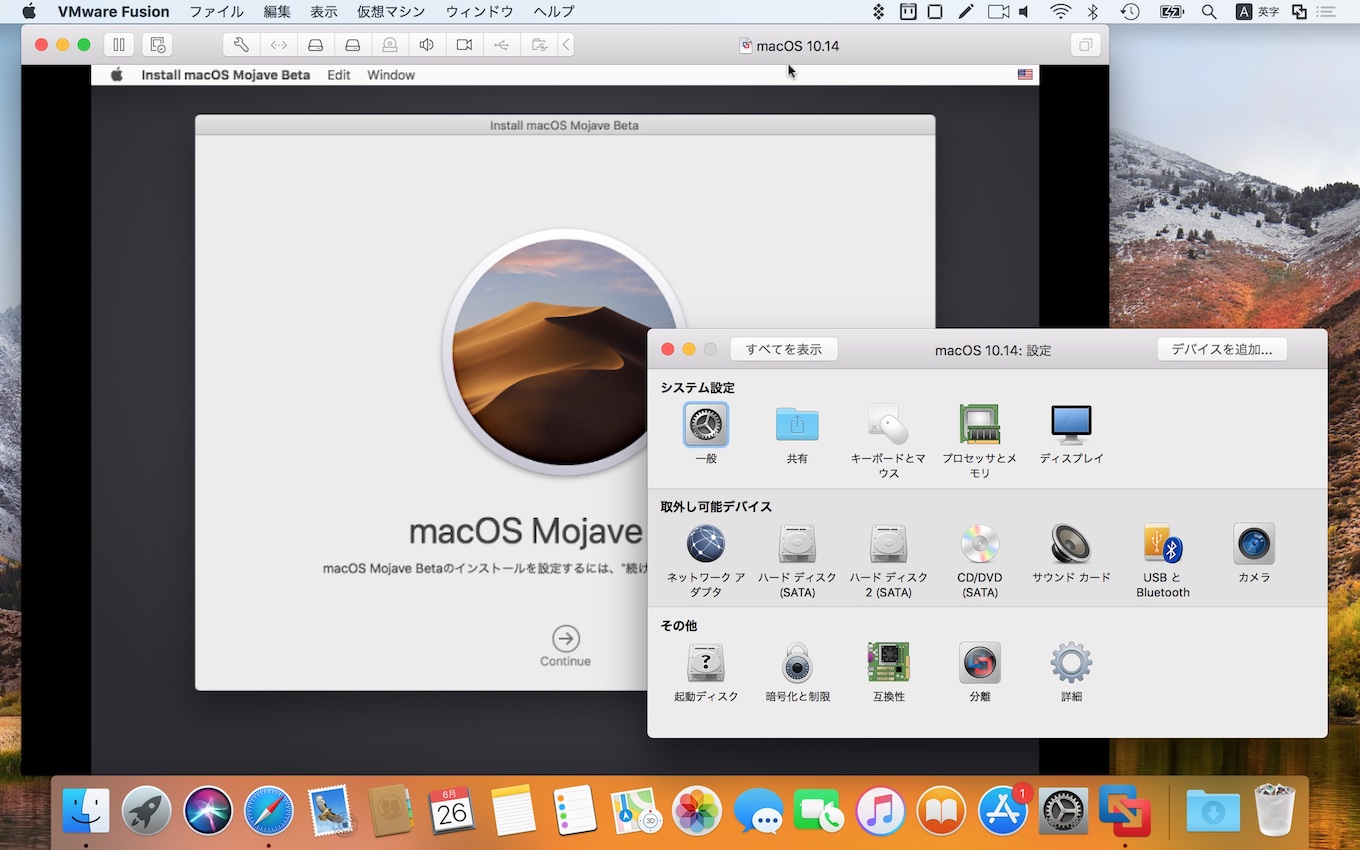The image size is (1360, 850).
Task: Open the 起動ディスク settings
Action: point(706,662)
